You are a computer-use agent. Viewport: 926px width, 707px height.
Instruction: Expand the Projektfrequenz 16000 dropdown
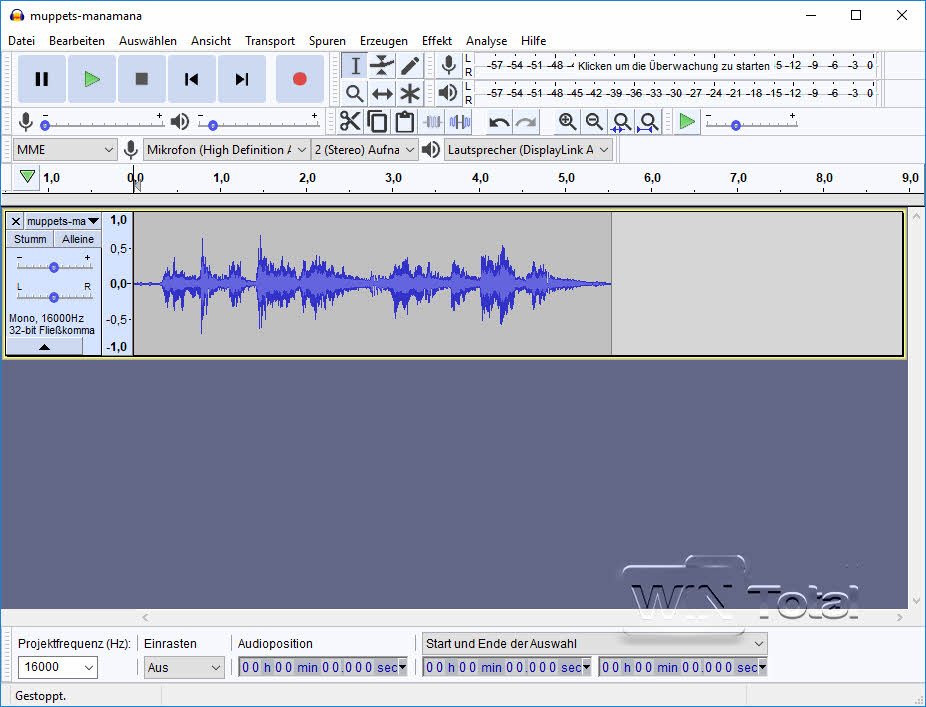58,667
